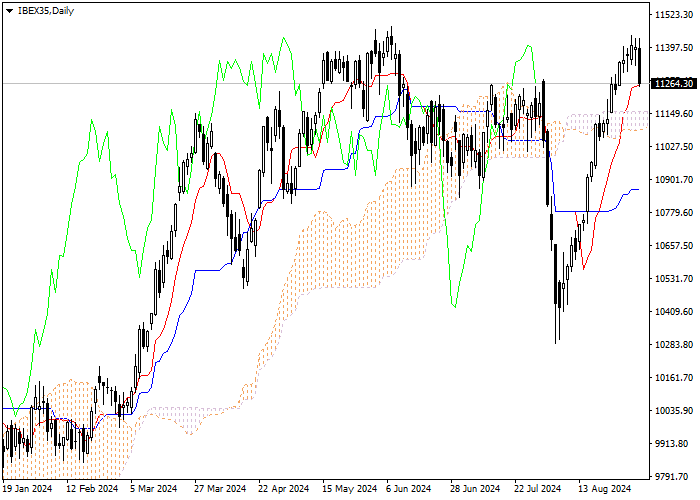Click the 10409.60 price level
Screen dimensions: 700x500
(674, 312)
